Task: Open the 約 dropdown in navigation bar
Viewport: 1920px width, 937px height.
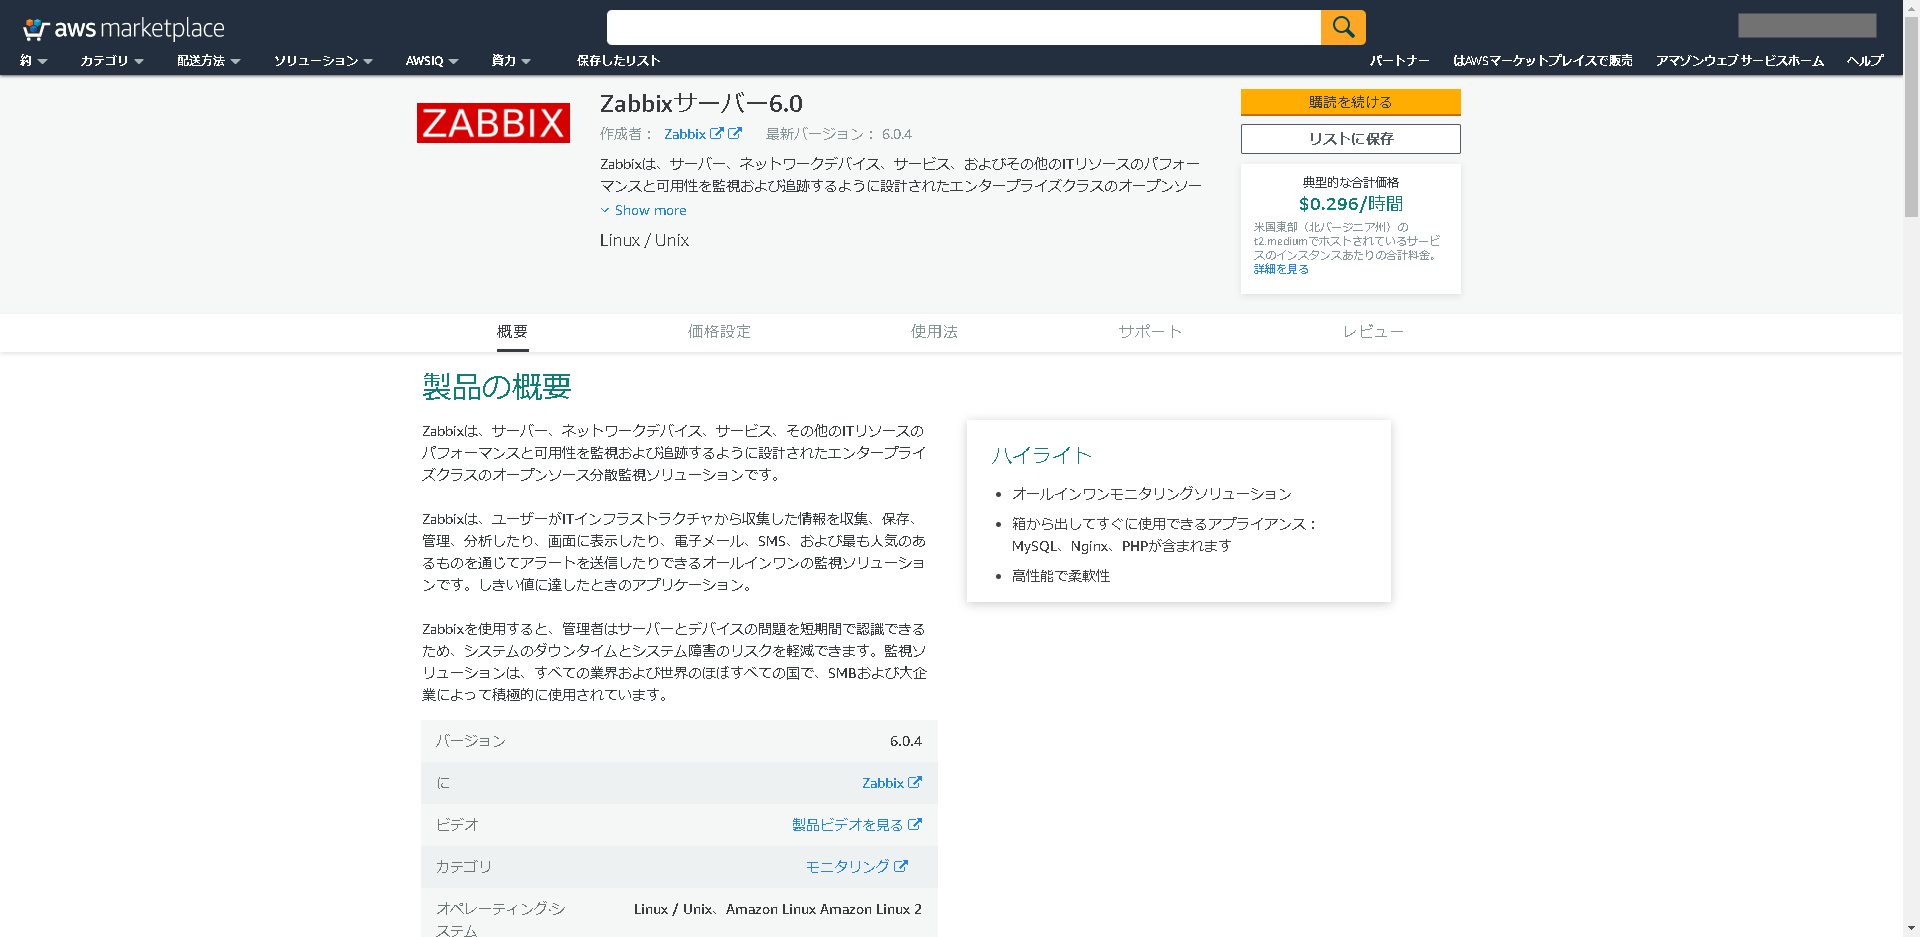Action: [x=33, y=61]
